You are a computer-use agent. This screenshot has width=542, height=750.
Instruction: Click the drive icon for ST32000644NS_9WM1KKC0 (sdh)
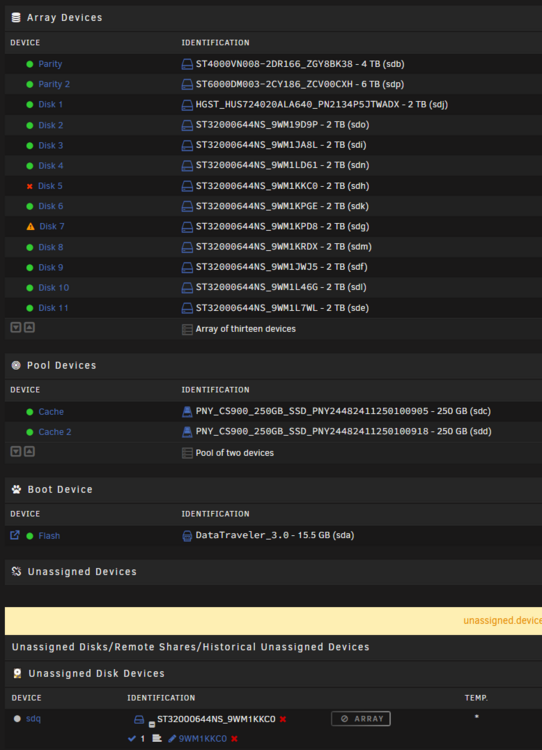click(187, 186)
